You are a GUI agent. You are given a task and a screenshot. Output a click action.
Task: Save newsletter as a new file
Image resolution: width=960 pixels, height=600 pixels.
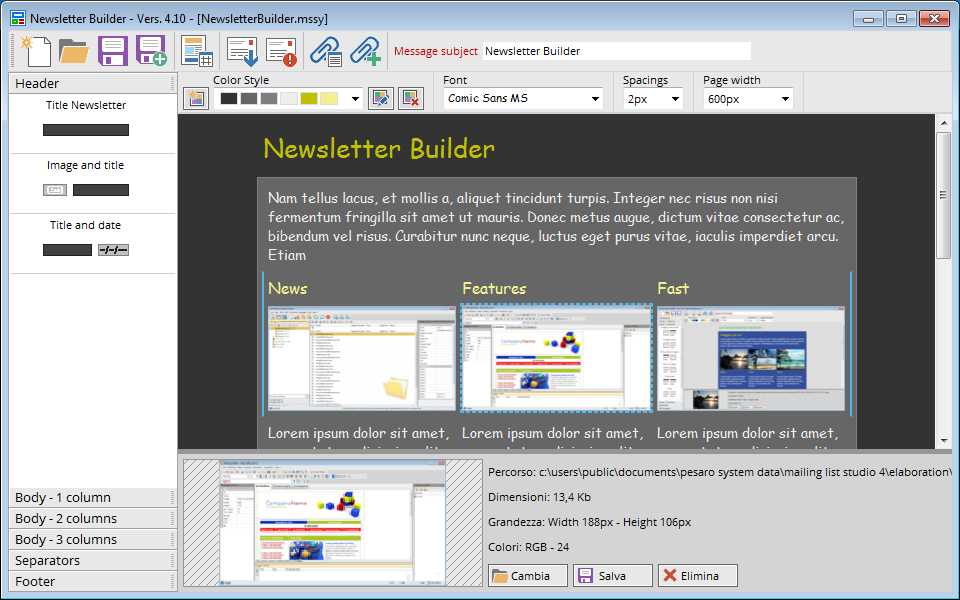(x=151, y=51)
